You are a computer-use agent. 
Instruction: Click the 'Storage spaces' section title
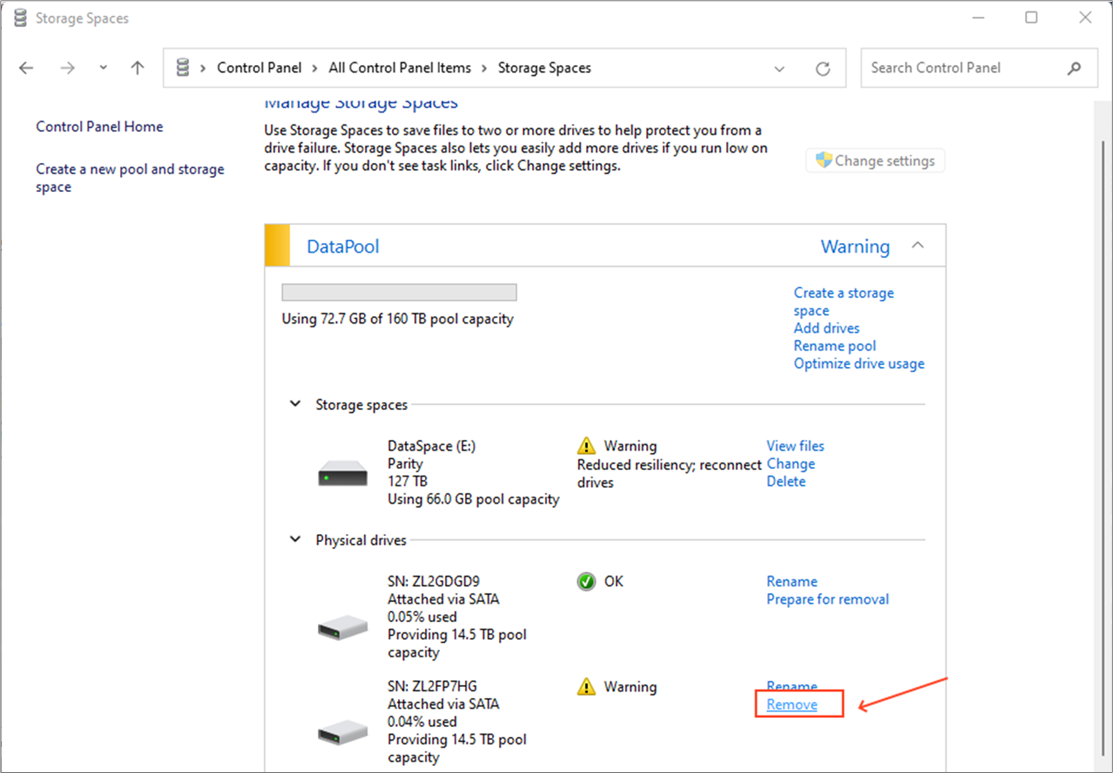pos(361,405)
